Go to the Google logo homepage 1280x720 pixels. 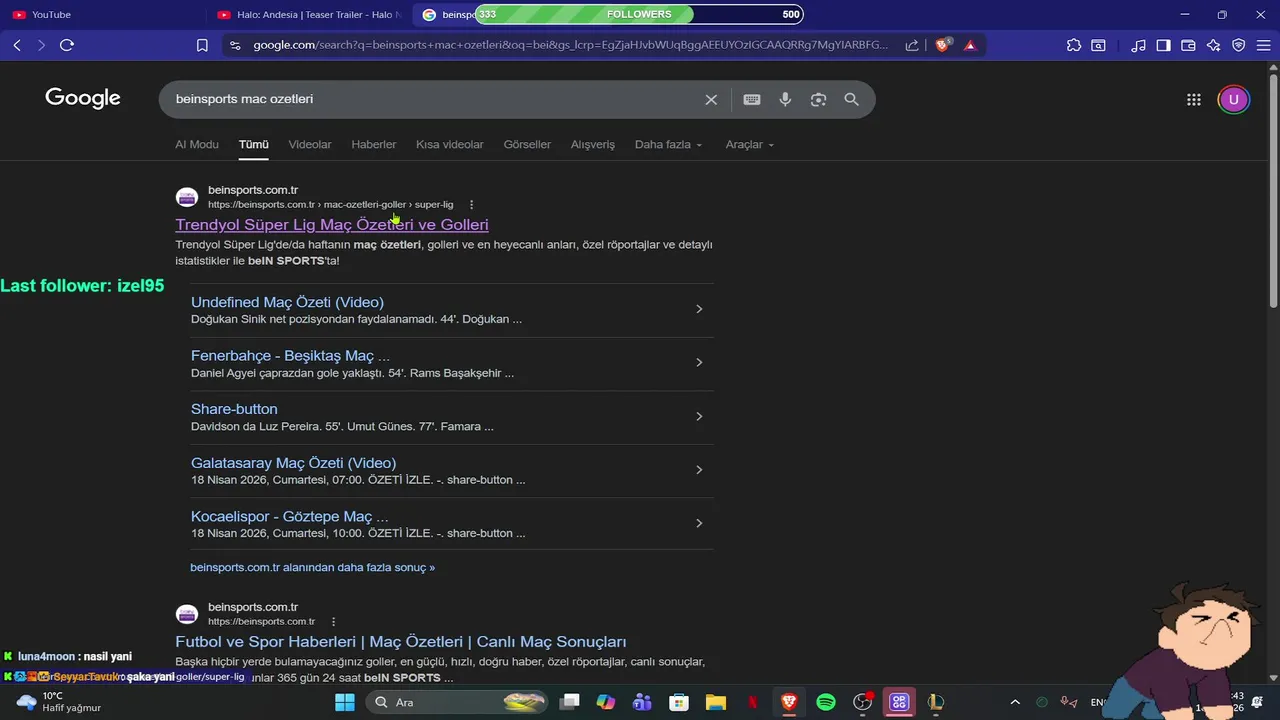(83, 98)
